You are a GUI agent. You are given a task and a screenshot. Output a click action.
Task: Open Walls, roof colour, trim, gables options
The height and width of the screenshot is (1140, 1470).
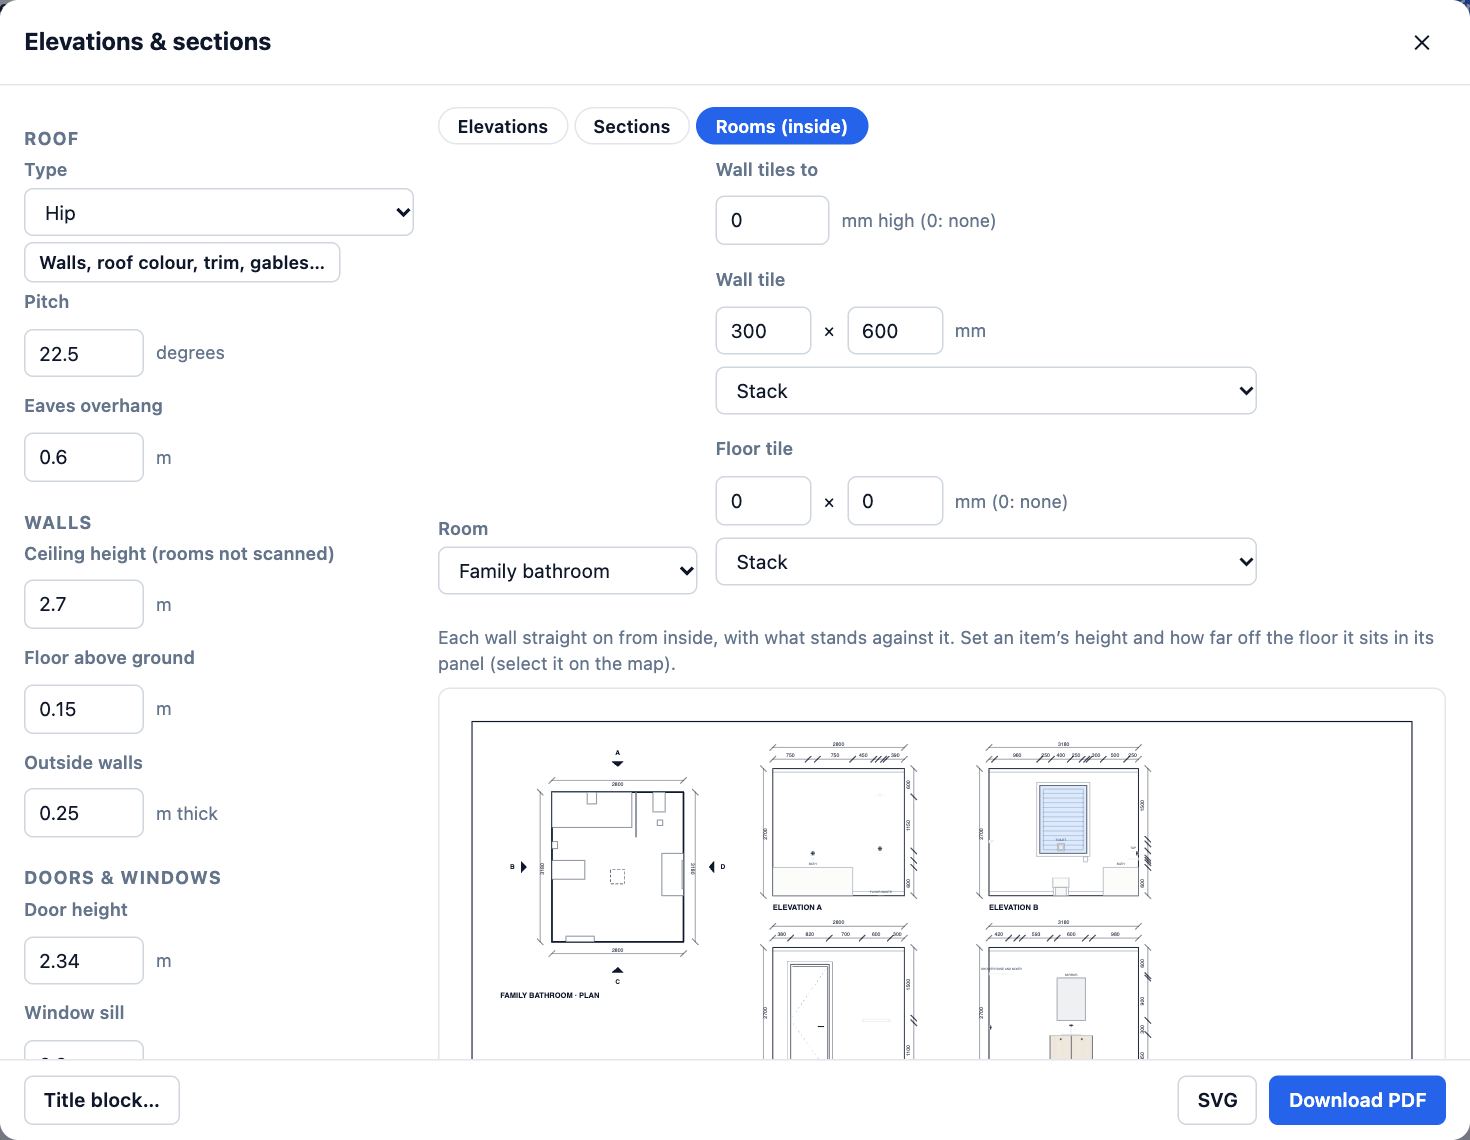click(182, 262)
